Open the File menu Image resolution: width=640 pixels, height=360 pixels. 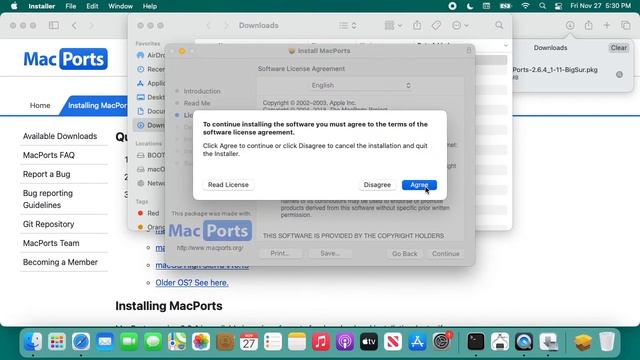[x=71, y=6]
